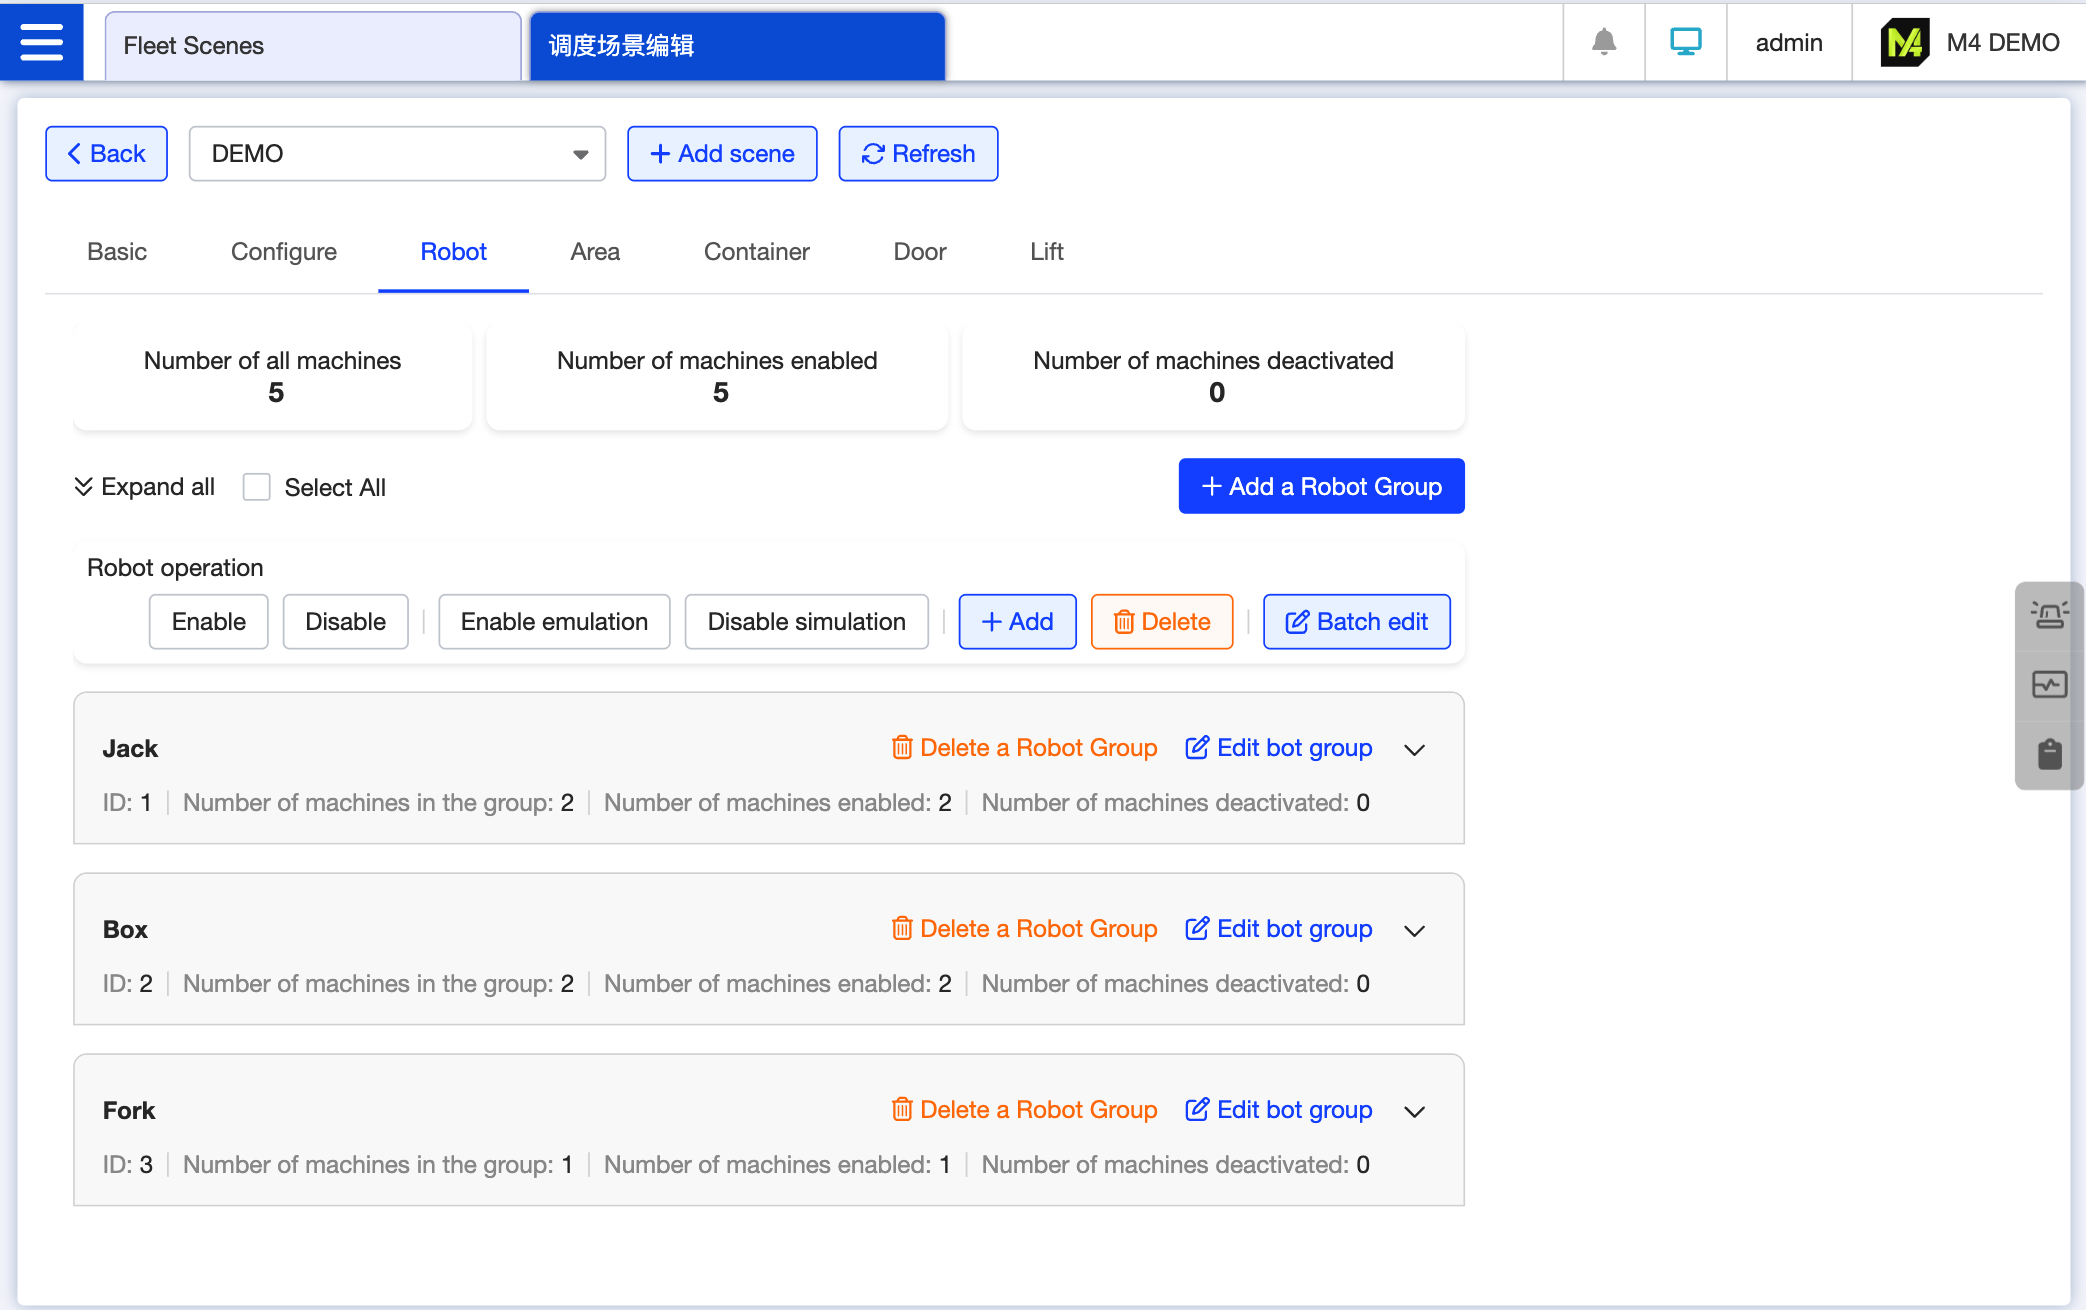Click the M4 DEMO logo
The image size is (2086, 1310).
point(1904,43)
